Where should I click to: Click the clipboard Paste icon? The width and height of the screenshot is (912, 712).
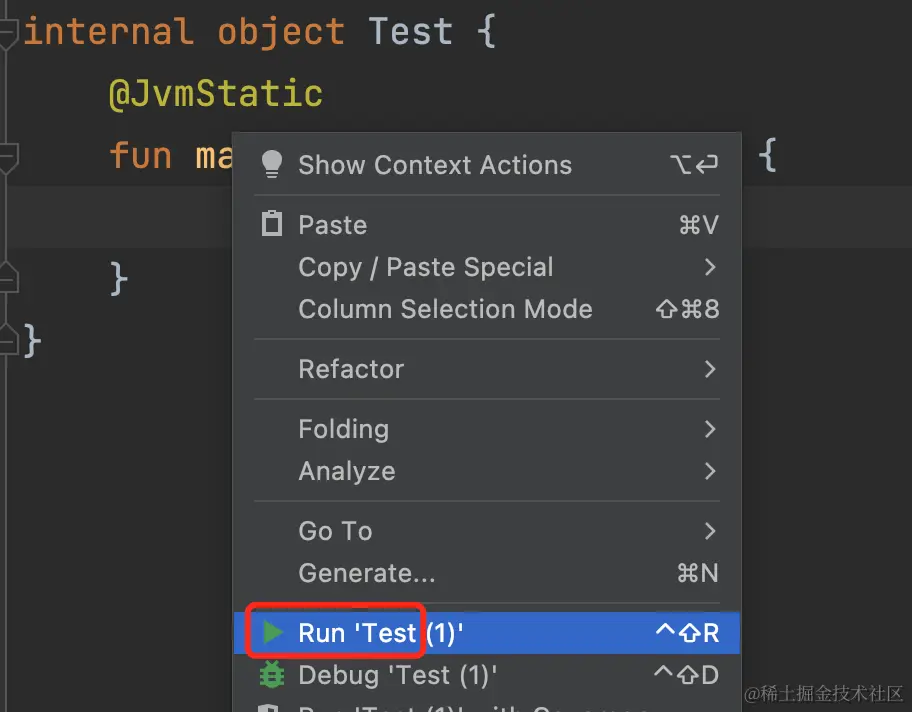tap(272, 224)
